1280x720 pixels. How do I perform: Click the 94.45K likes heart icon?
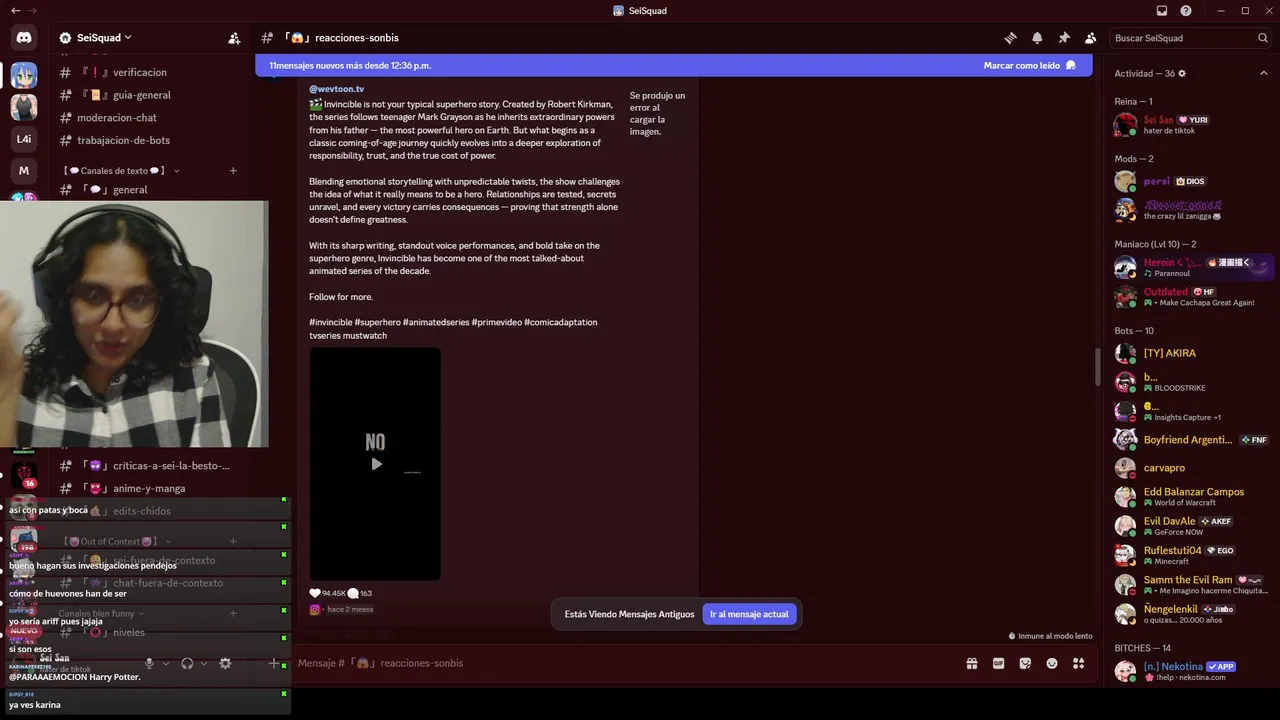pyautogui.click(x=315, y=593)
